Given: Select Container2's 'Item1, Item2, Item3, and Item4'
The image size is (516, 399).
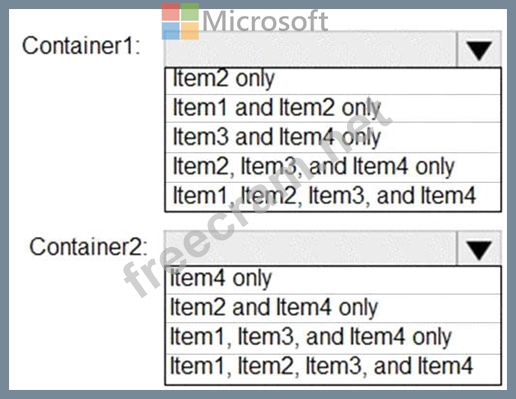Looking at the screenshot, I should click(x=333, y=369).
